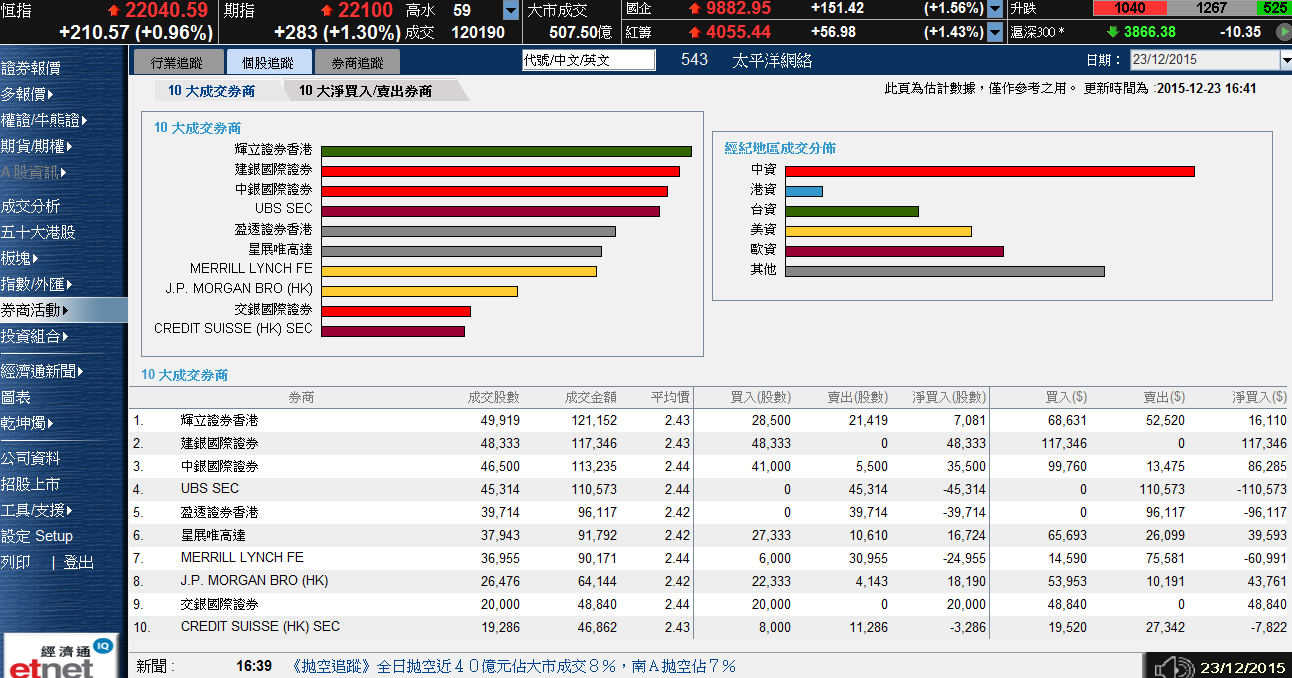Select table row UBS SEC
Image resolution: width=1292 pixels, height=678 pixels.
pyautogui.click(x=710, y=489)
